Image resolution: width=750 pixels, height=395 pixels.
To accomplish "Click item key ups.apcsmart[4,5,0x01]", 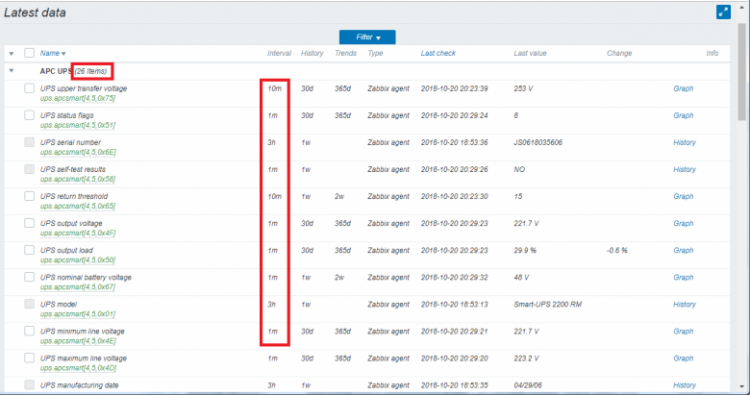I will tap(77, 314).
